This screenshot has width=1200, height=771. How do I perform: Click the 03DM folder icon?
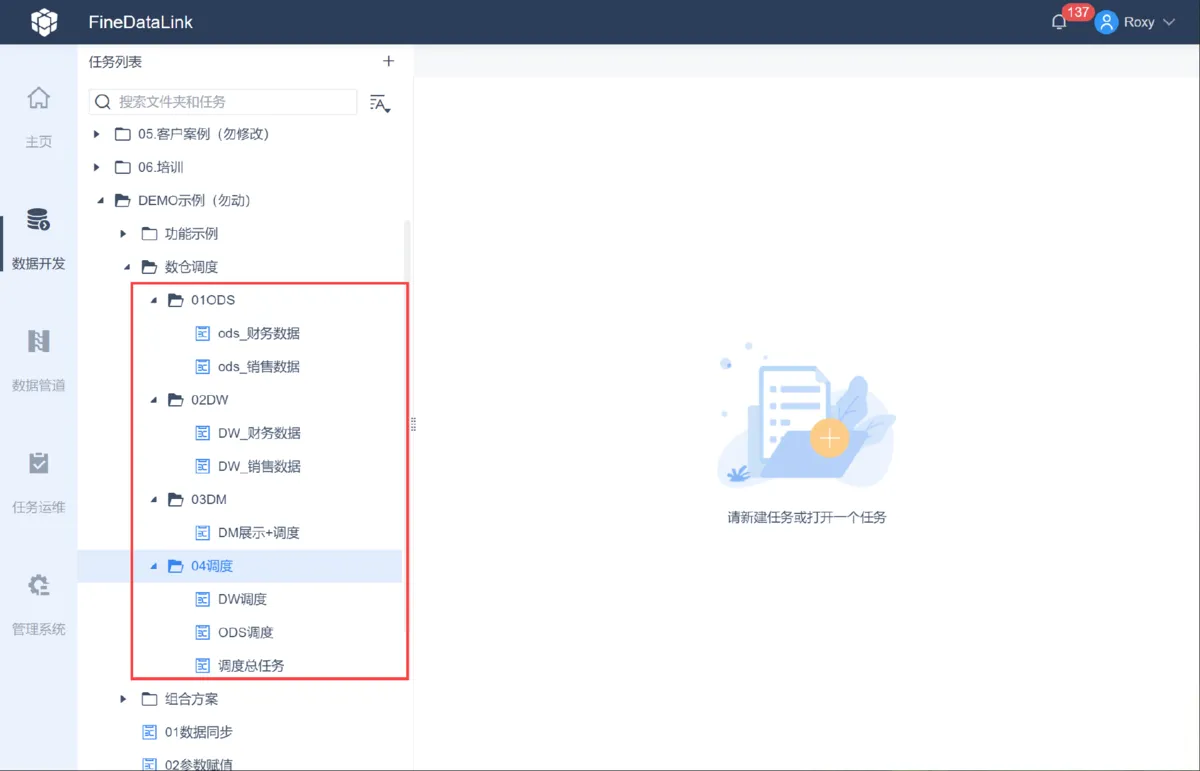coord(176,500)
